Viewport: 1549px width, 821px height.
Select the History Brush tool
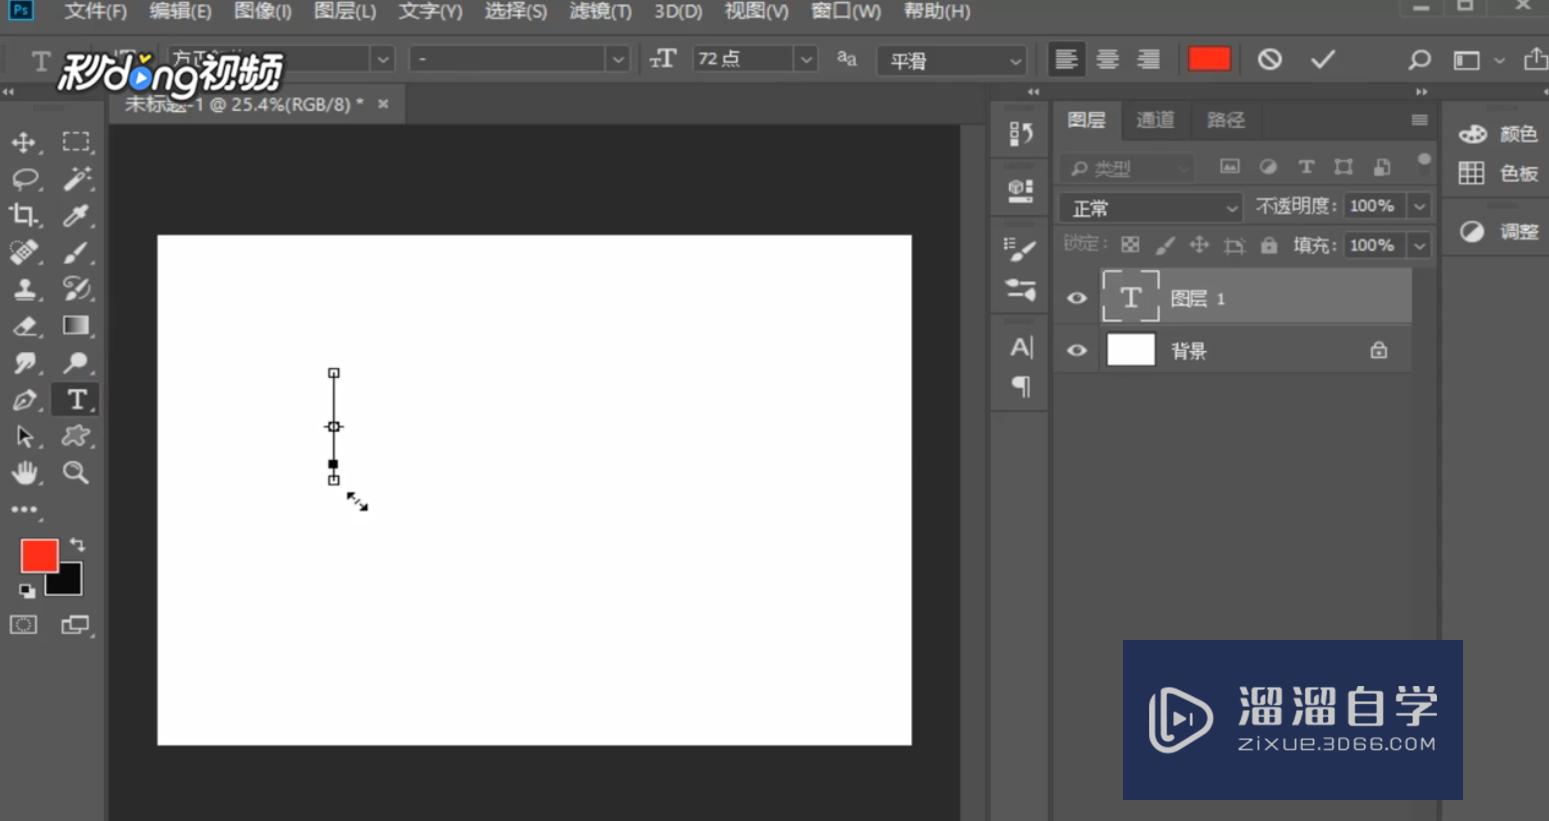point(76,289)
